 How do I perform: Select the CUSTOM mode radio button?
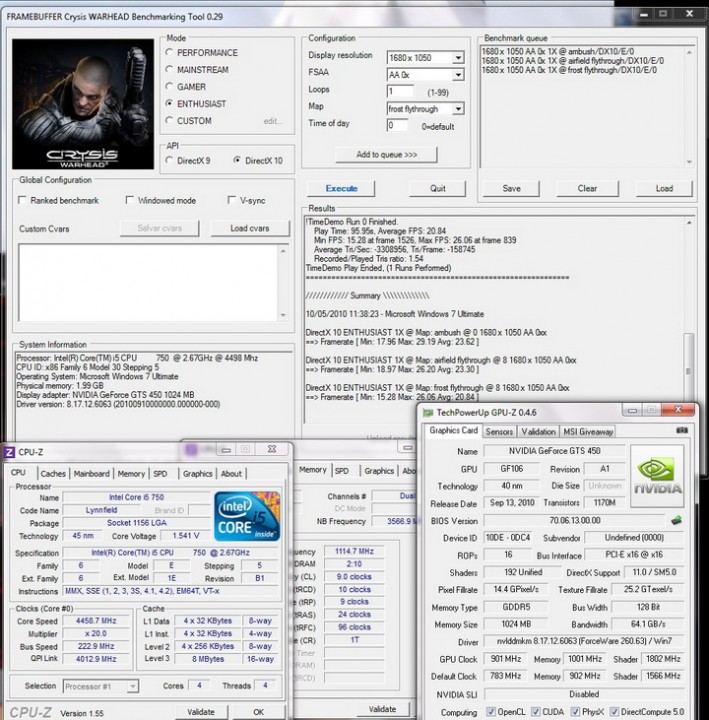pyautogui.click(x=169, y=120)
